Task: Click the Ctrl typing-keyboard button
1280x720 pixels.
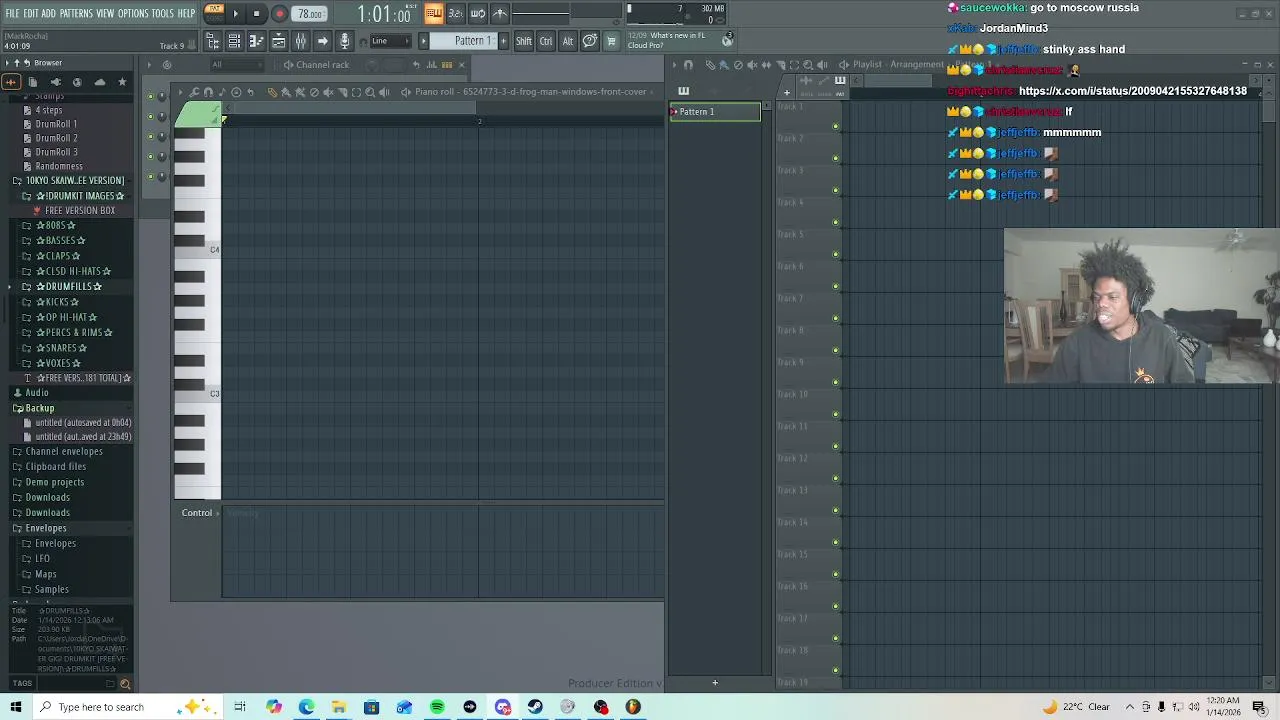Action: click(546, 41)
